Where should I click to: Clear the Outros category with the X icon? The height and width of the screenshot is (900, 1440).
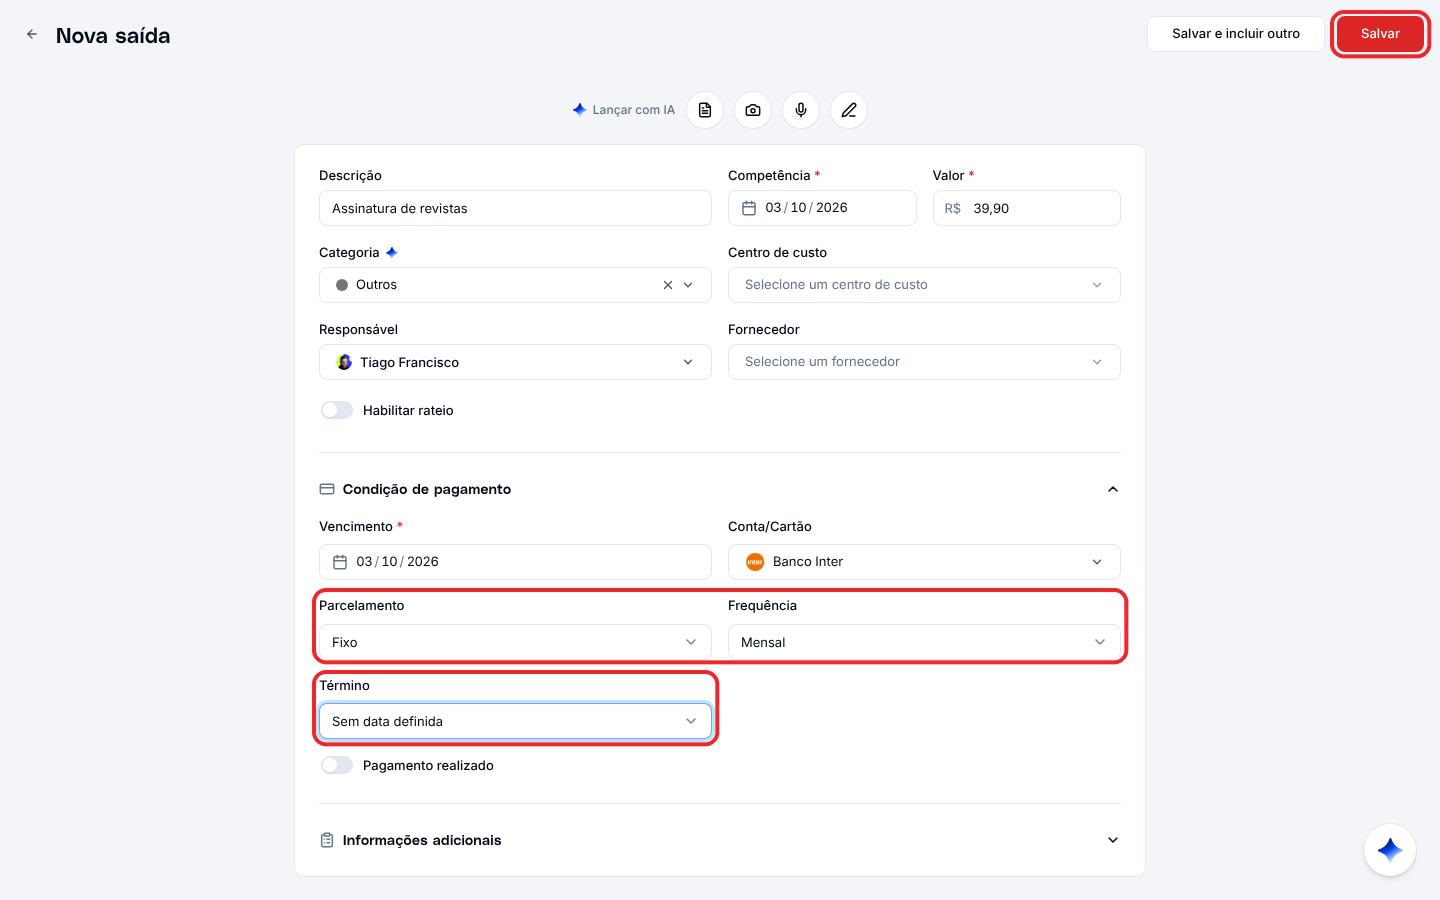[668, 285]
